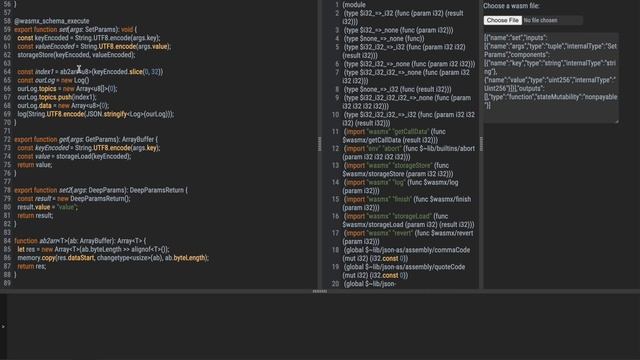Click 'const value = storageLoad(keyEncoded)' line
Viewport: 640px width, 360px height.
pos(74,156)
